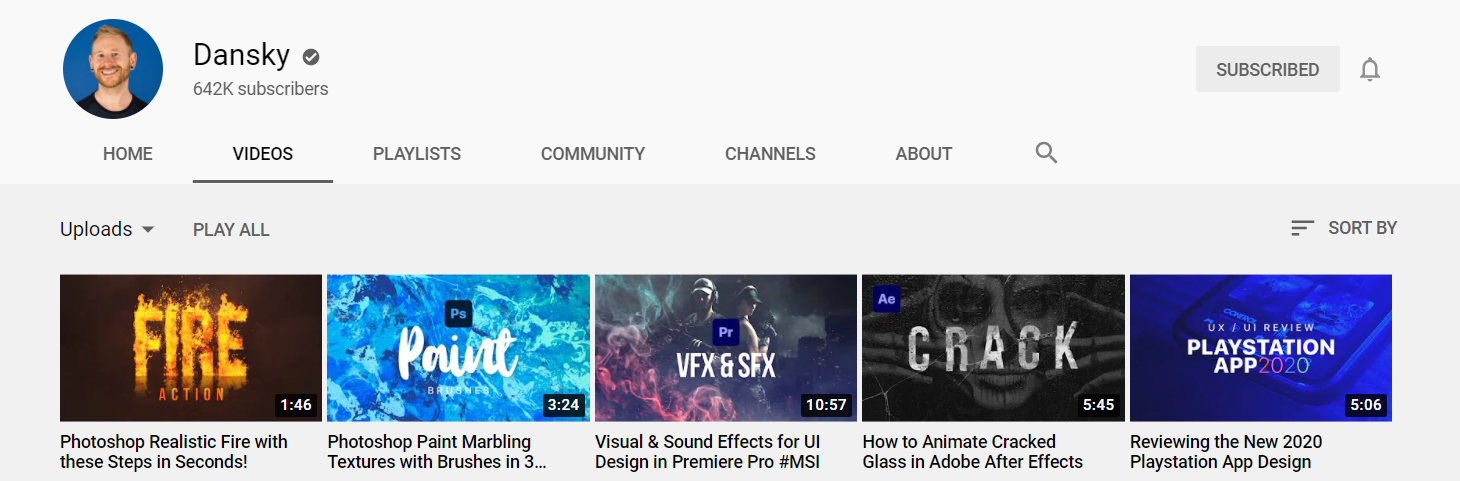Switch to the HOME tab
The image size is (1460, 481).
128,154
